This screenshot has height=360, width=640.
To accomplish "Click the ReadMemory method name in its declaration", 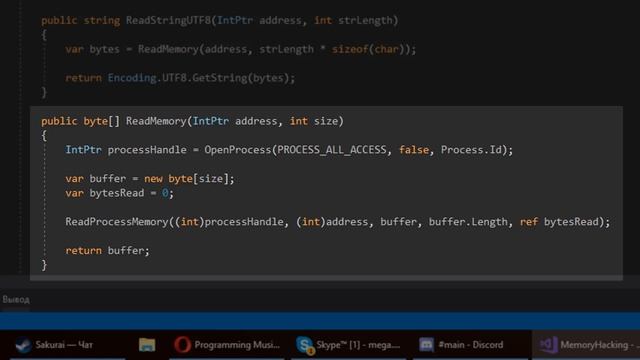I will (x=156, y=121).
